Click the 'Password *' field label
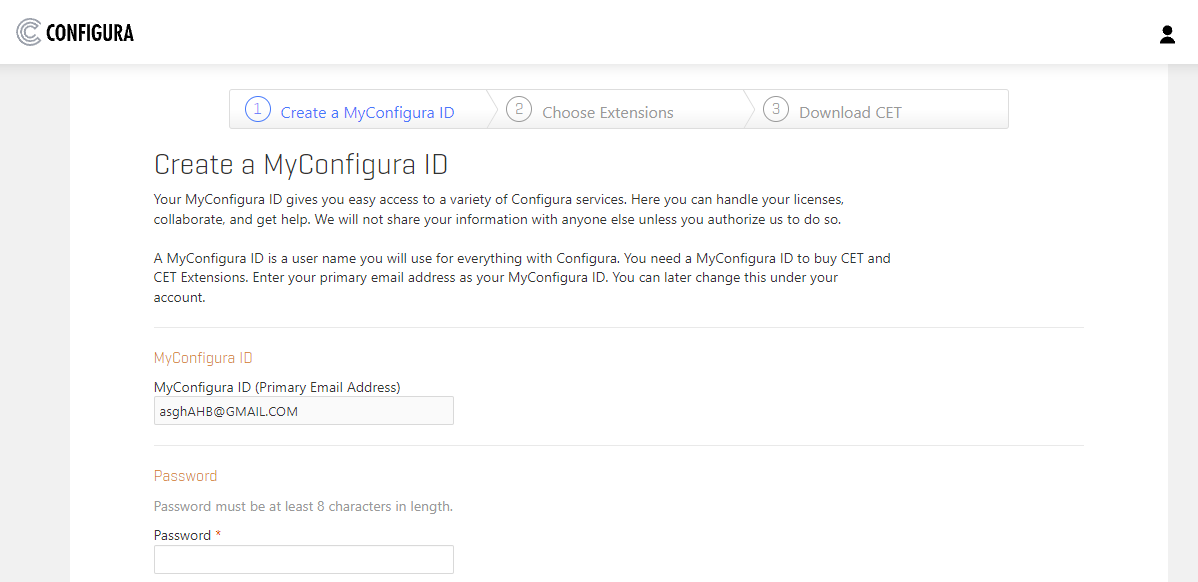This screenshot has height=582, width=1198. (x=187, y=535)
